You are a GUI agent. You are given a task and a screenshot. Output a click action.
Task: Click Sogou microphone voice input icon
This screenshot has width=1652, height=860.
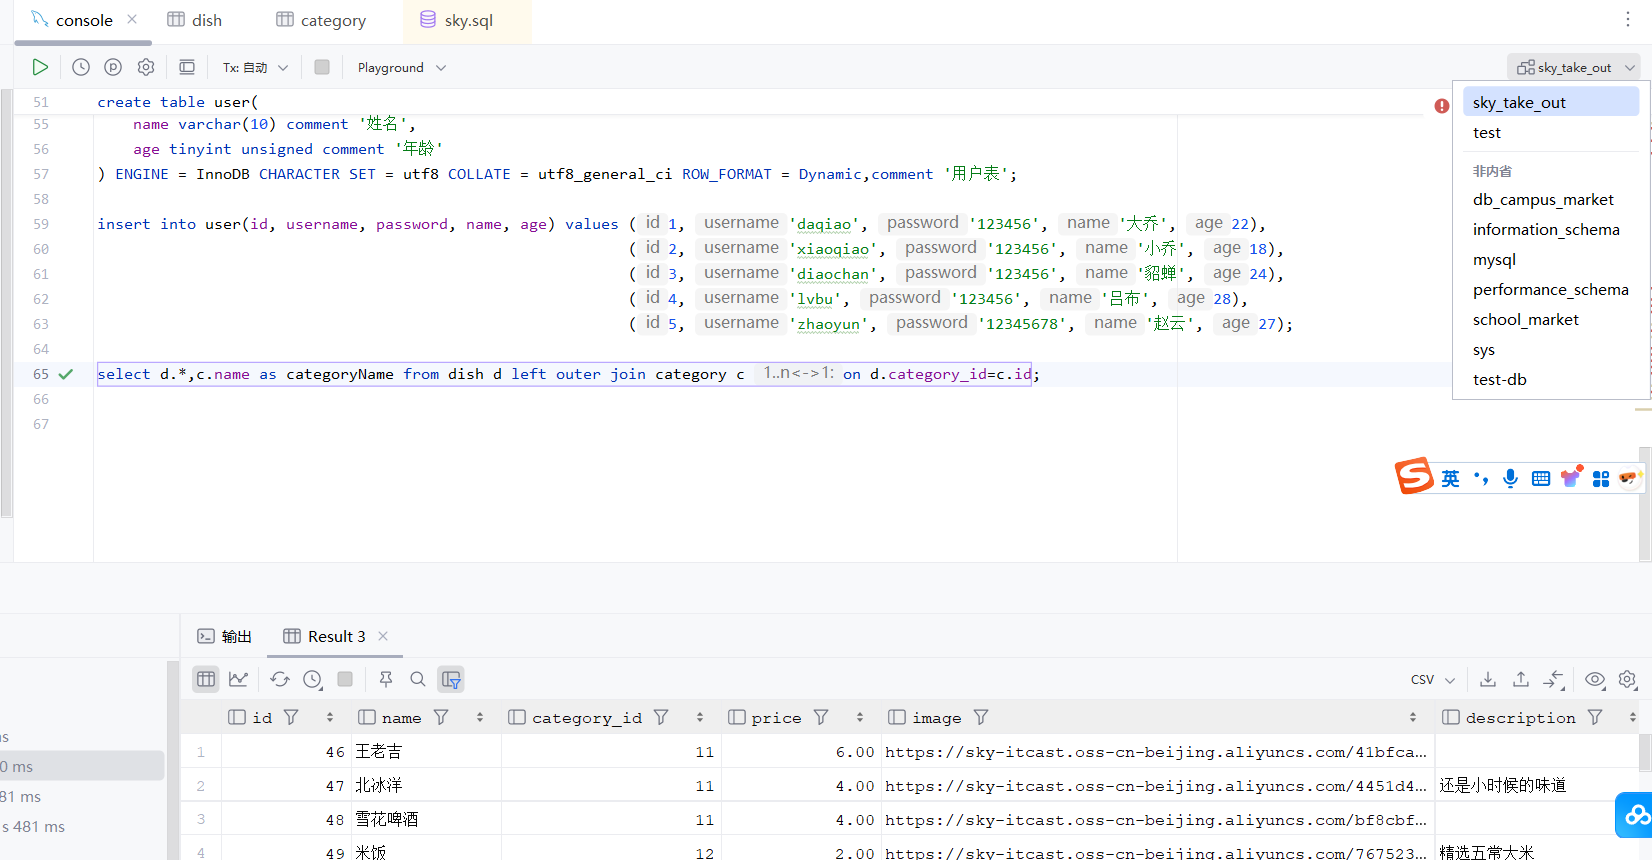click(1510, 479)
